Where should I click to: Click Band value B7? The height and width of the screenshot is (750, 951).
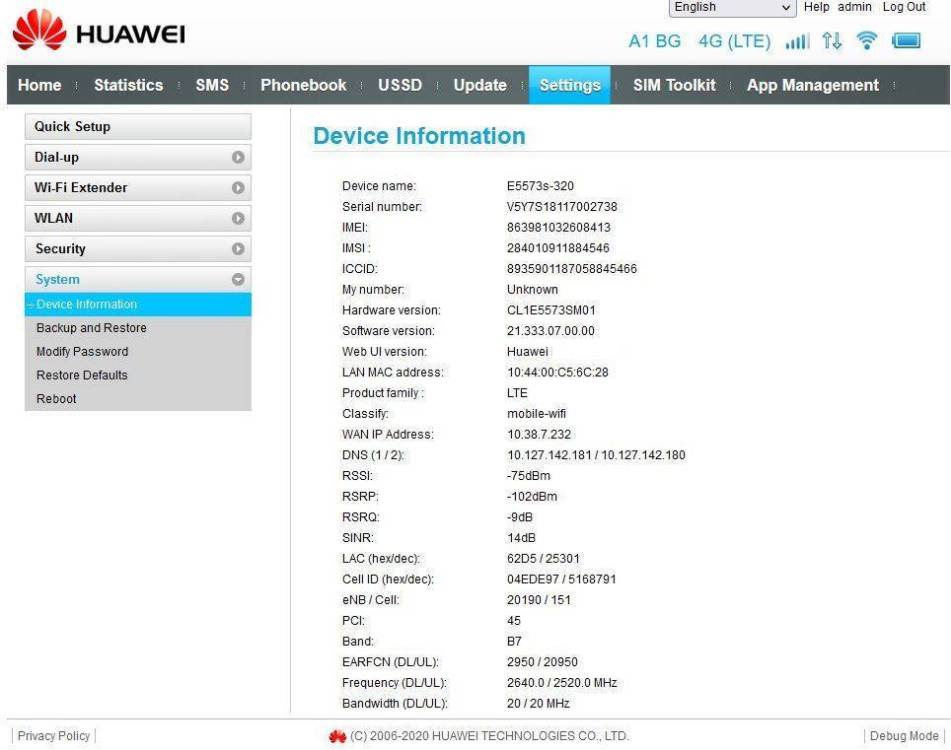[514, 641]
